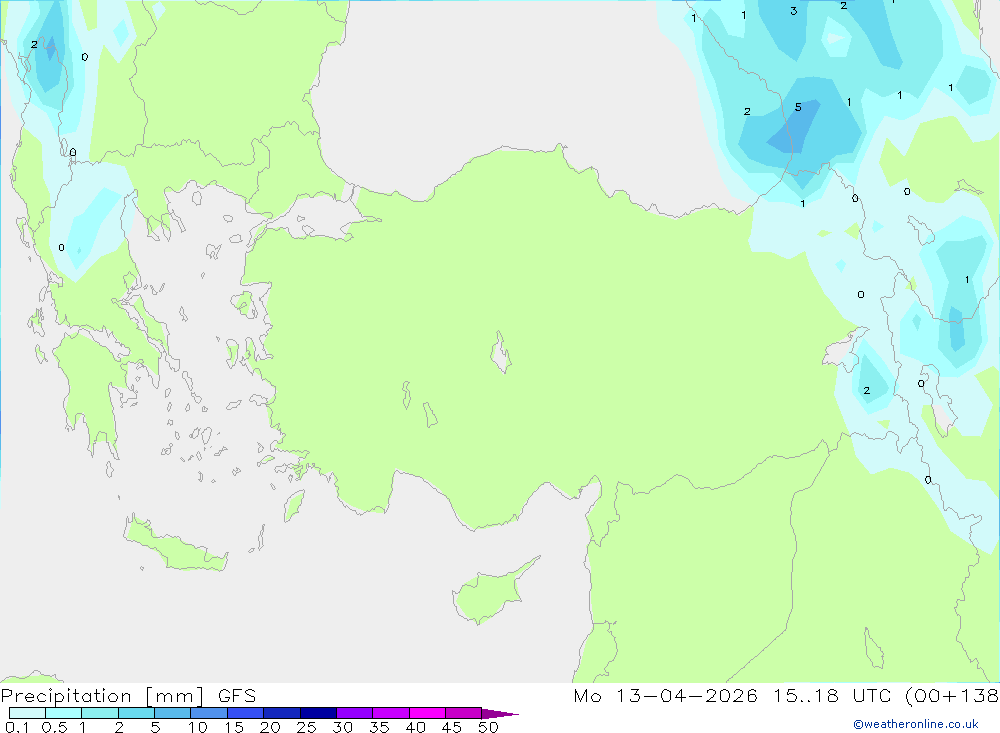This screenshot has height=733, width=1000.
Task: Click the large lake in central Turkey
Action: point(501,352)
